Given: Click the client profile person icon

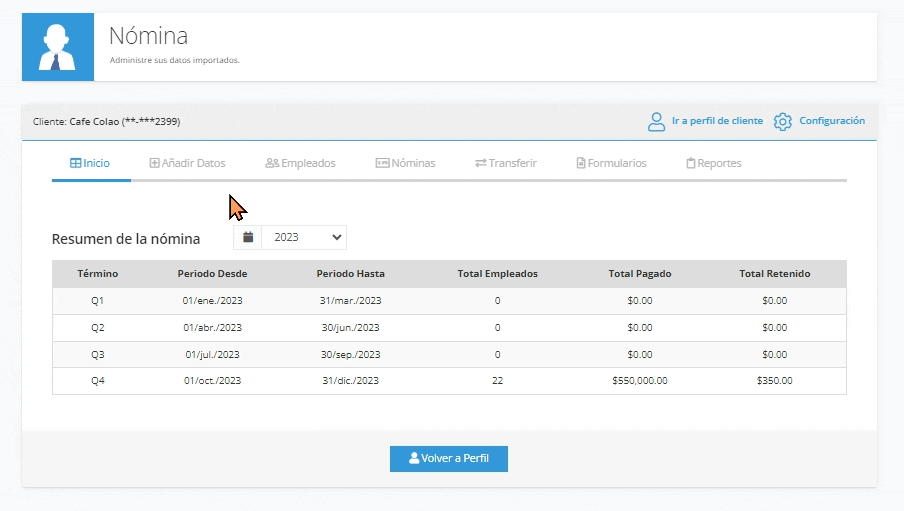Looking at the screenshot, I should pyautogui.click(x=656, y=122).
